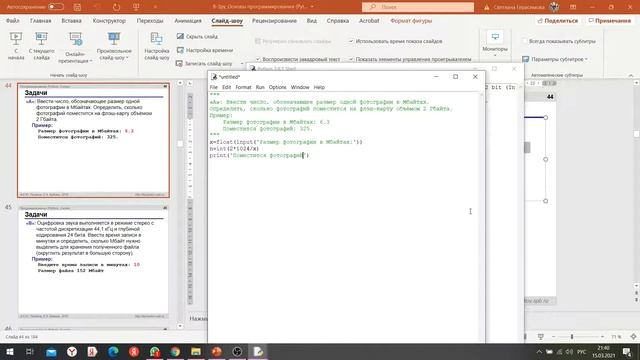Open Microsoft Edge from taskbar
Screen dimensions: 640x360
tap(113, 351)
